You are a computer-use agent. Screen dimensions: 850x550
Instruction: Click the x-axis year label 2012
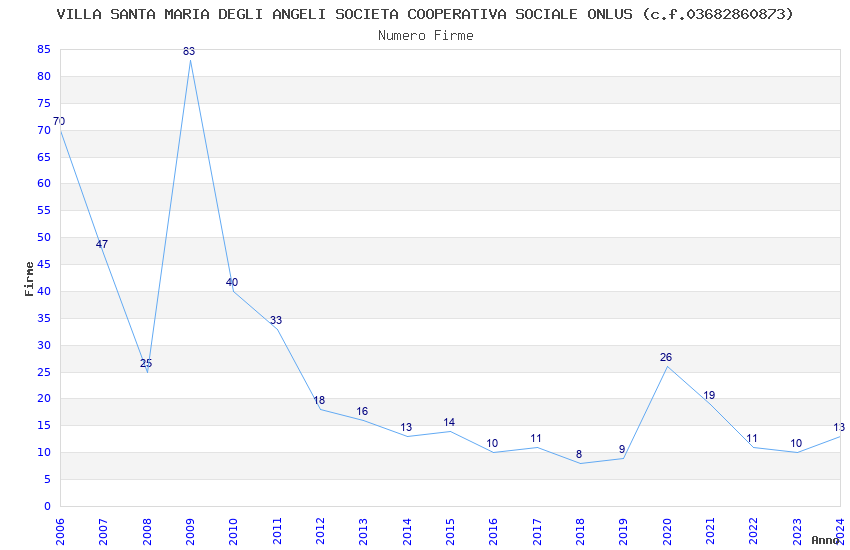320,531
